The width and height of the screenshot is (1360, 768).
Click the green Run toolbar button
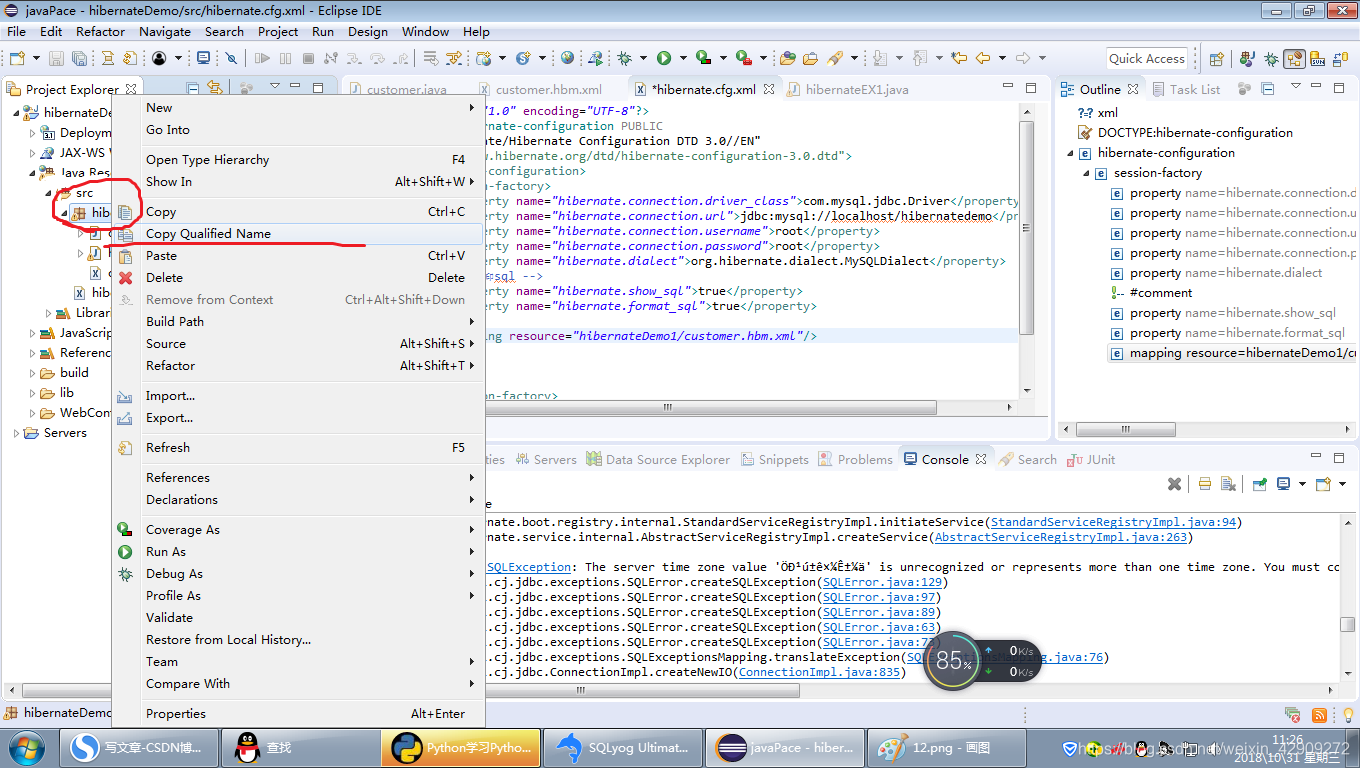click(x=663, y=58)
